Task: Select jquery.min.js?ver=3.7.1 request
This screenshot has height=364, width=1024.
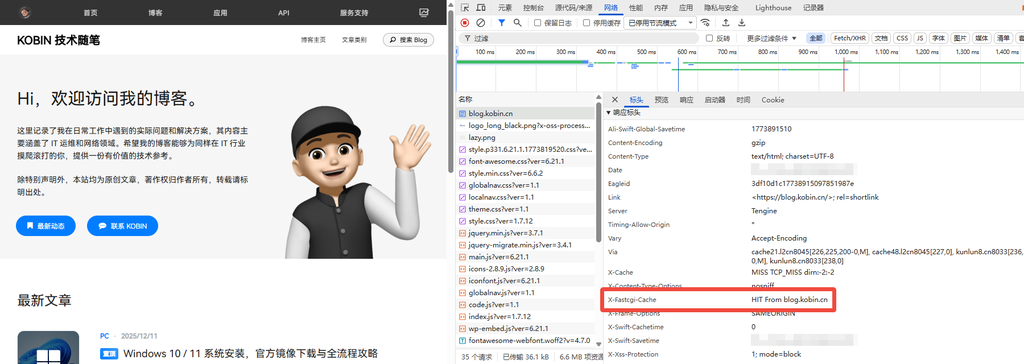Action: 525,233
